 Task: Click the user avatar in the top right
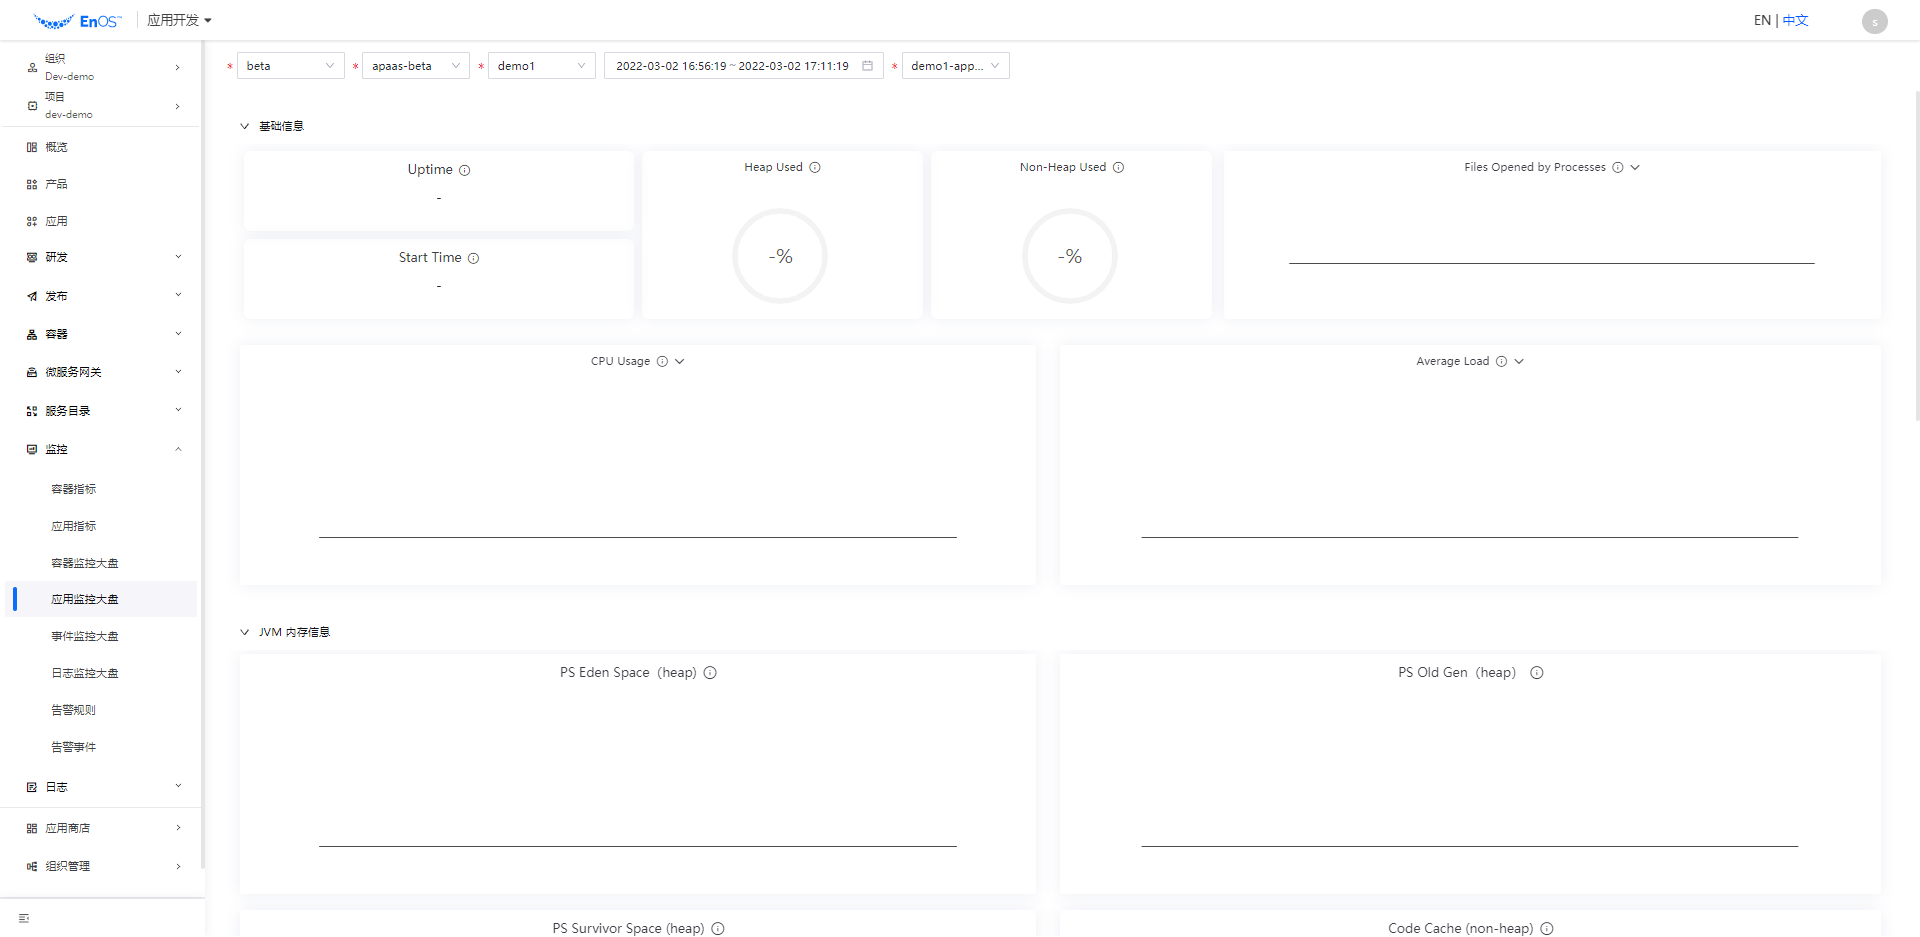[1874, 21]
